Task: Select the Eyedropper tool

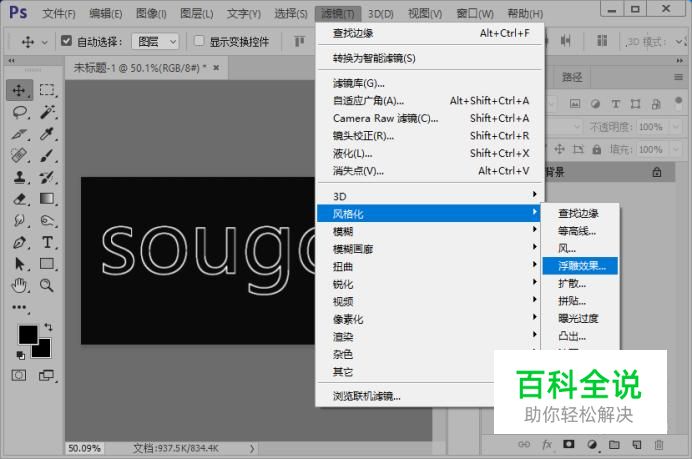Action: (47, 134)
